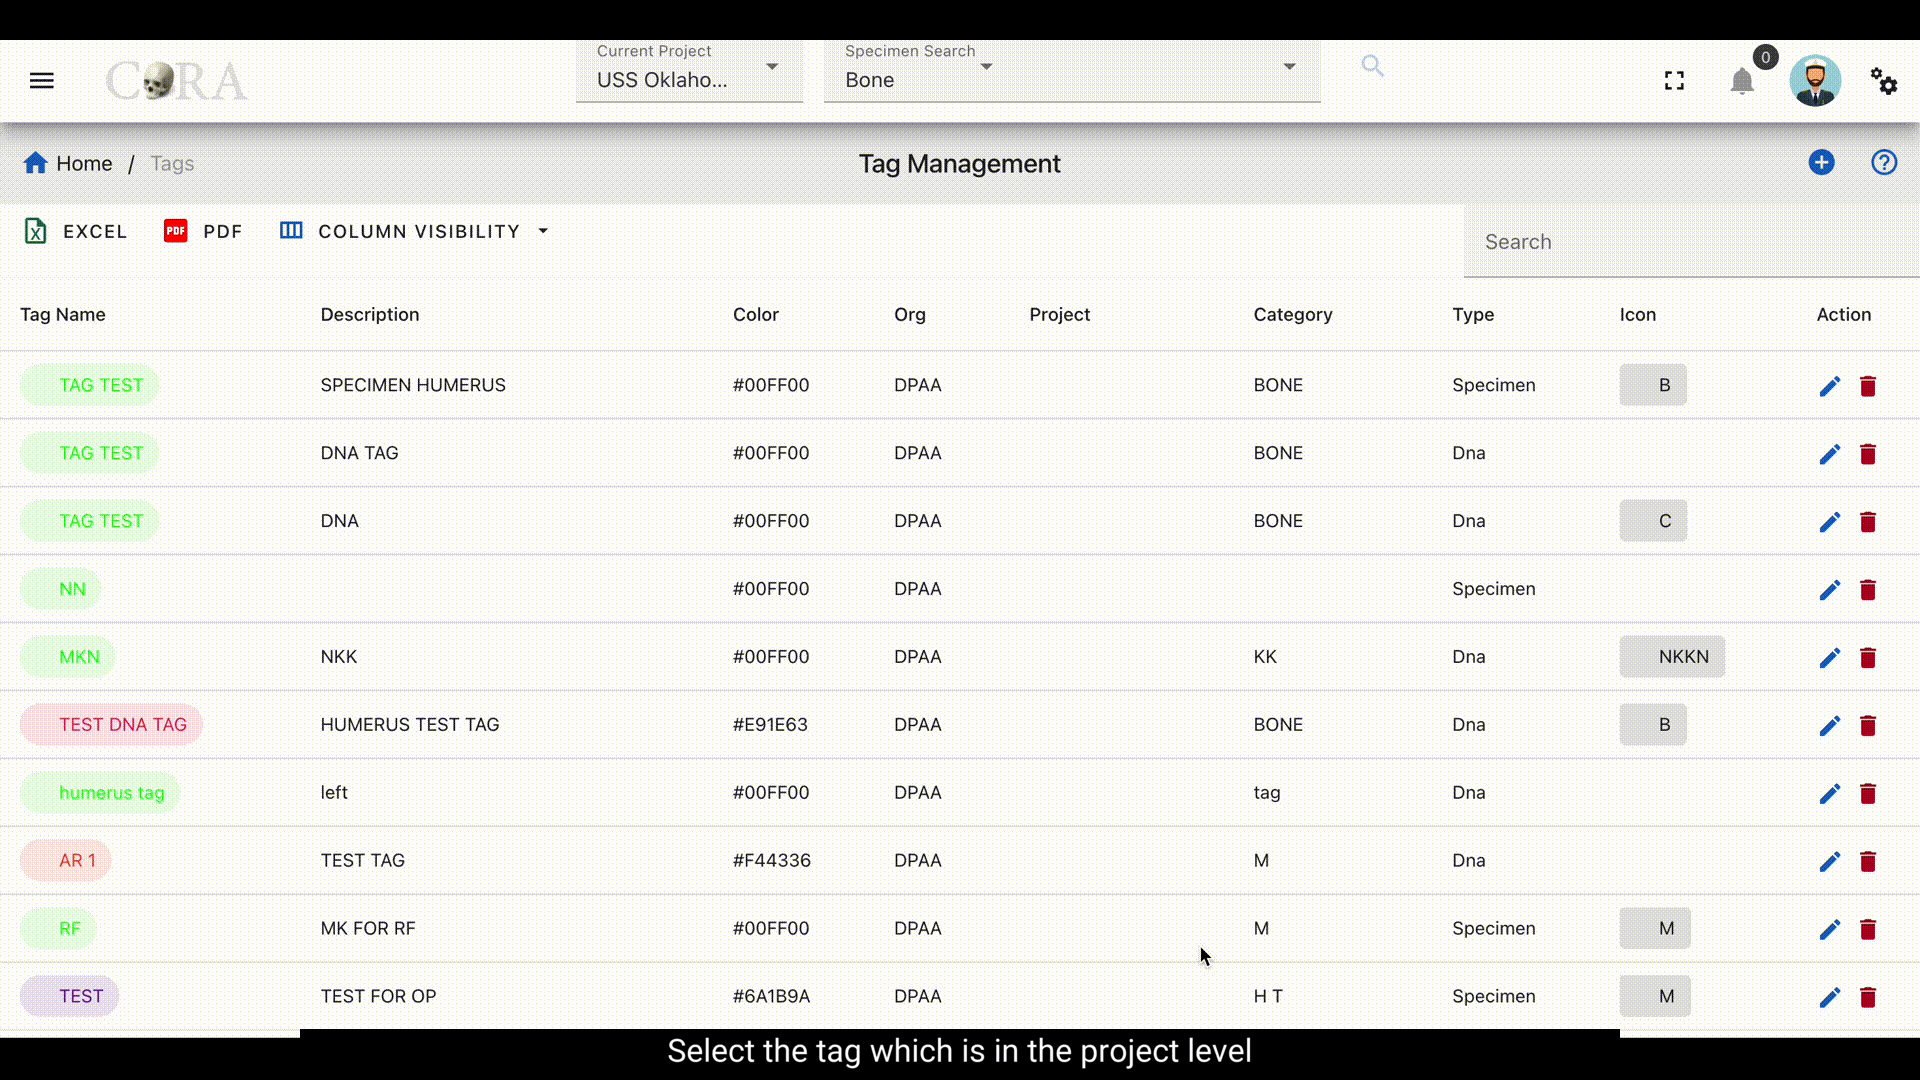
Task: Edit the MKN tag
Action: pos(1829,658)
